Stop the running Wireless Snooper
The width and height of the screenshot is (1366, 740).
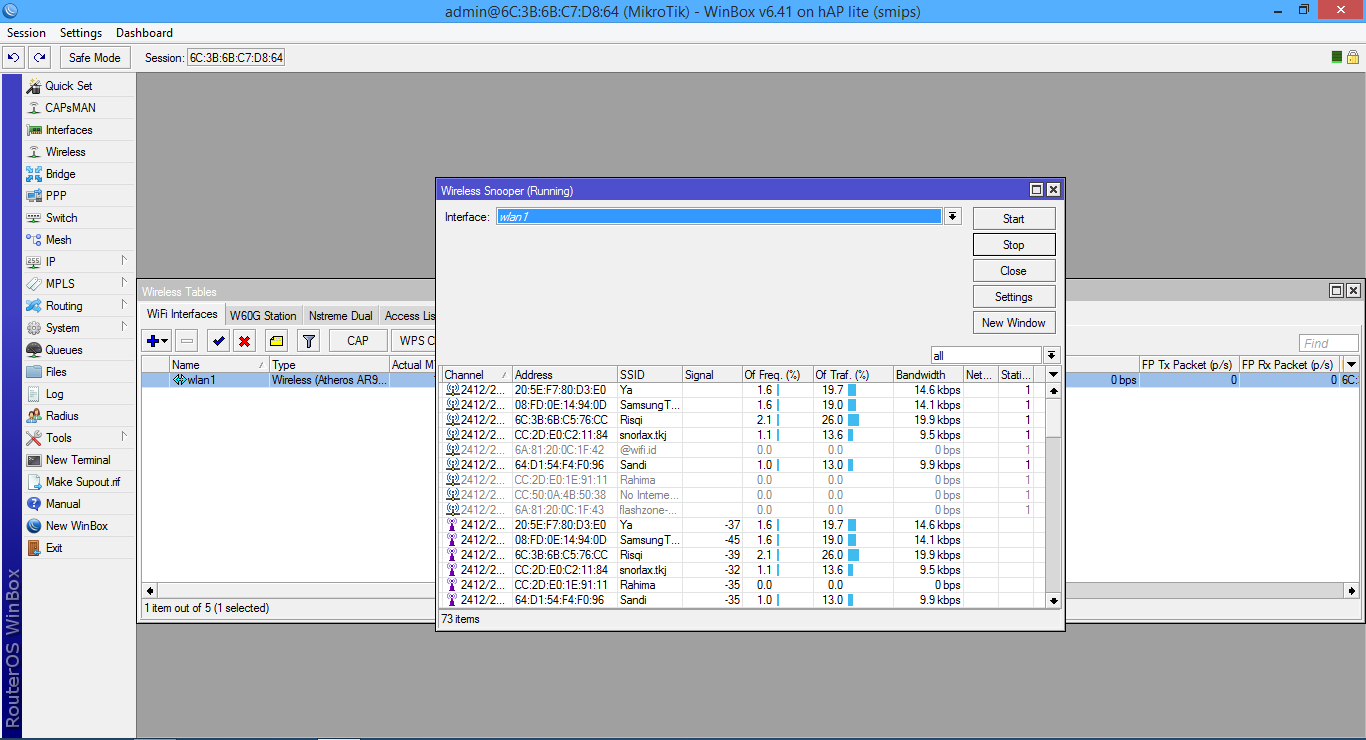1013,244
